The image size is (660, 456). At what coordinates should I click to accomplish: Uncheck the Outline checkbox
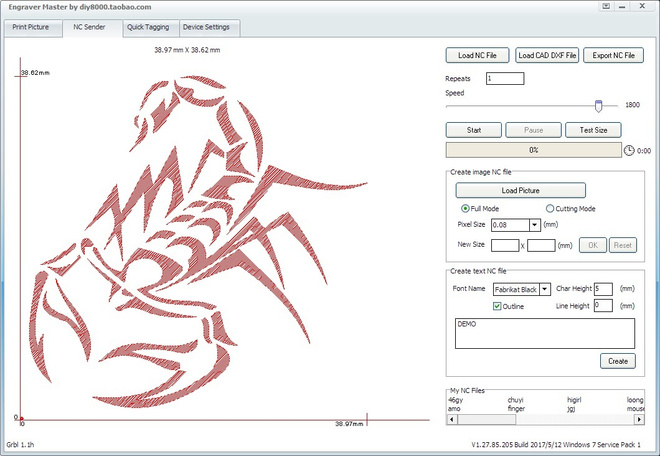pos(497,306)
